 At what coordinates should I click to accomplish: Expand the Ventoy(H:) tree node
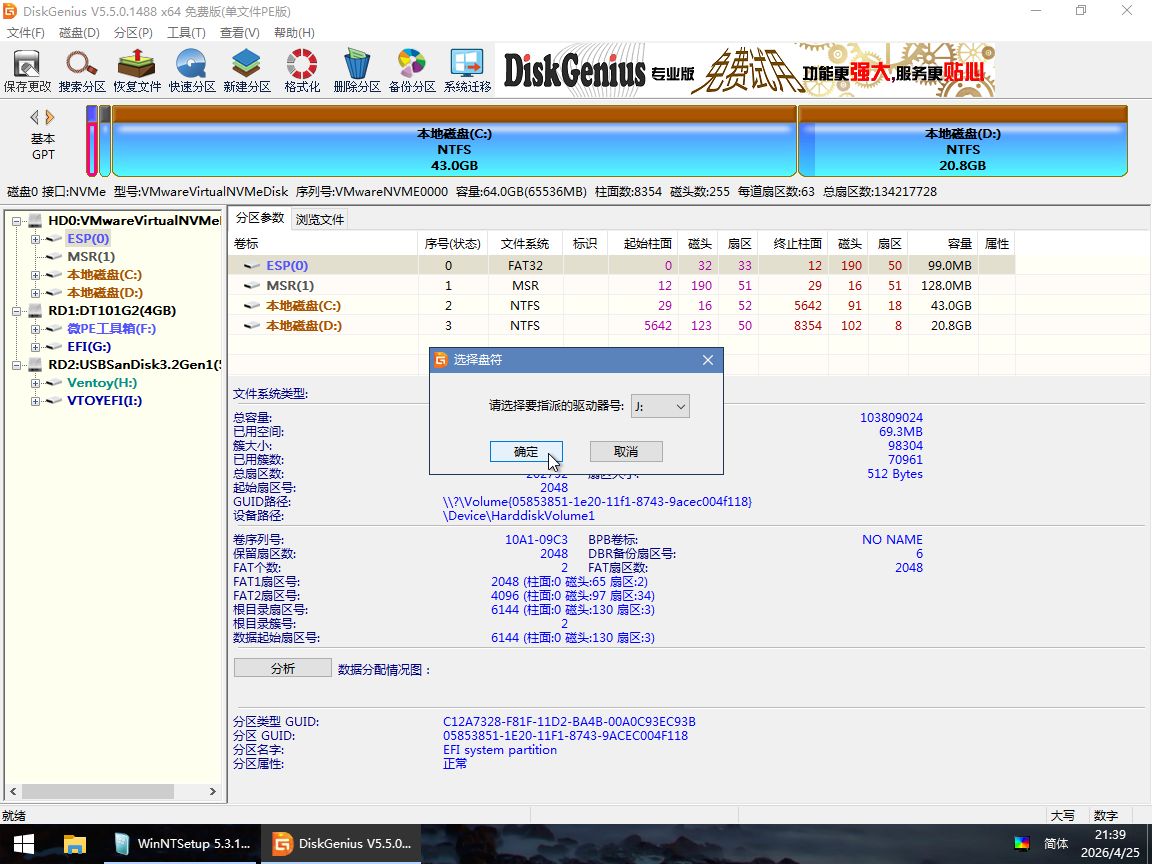click(x=35, y=383)
